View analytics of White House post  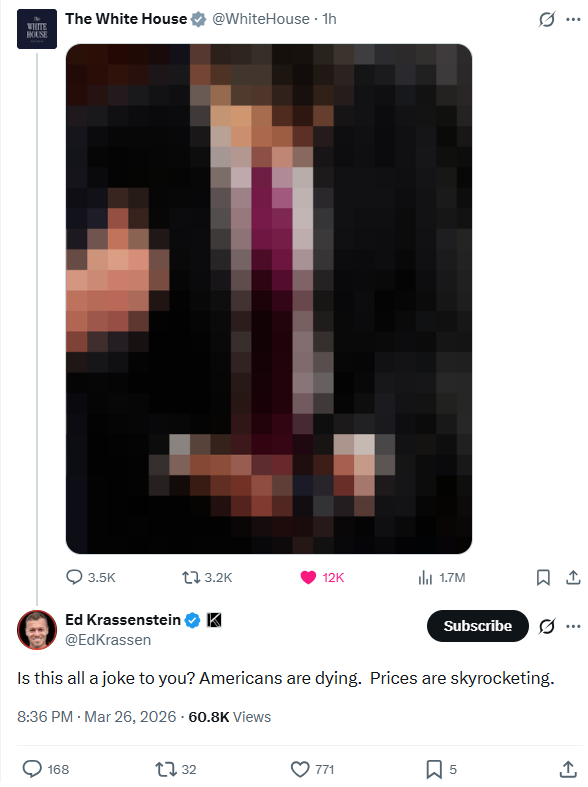click(x=442, y=577)
